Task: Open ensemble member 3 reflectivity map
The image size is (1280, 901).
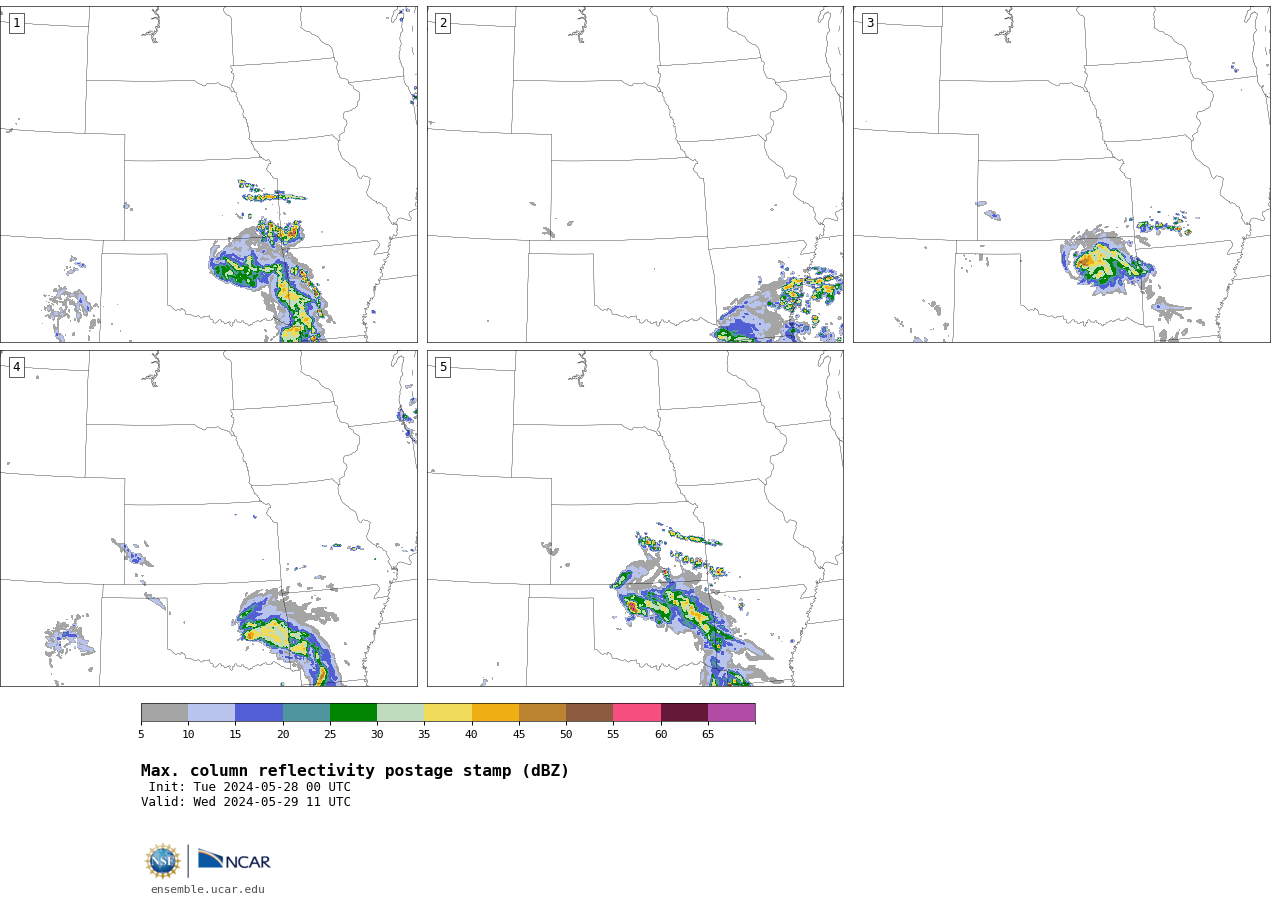Action: click(1061, 174)
